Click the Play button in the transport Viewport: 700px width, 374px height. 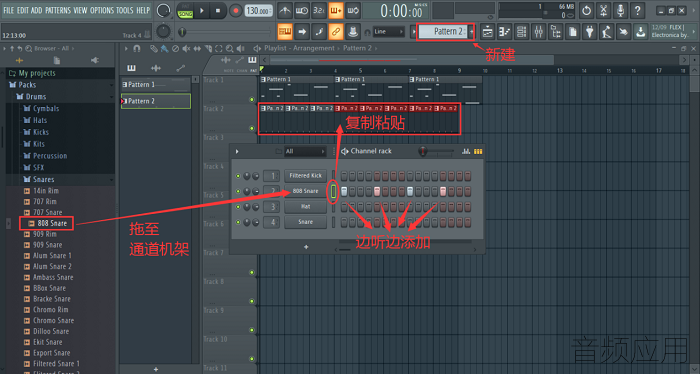202,11
